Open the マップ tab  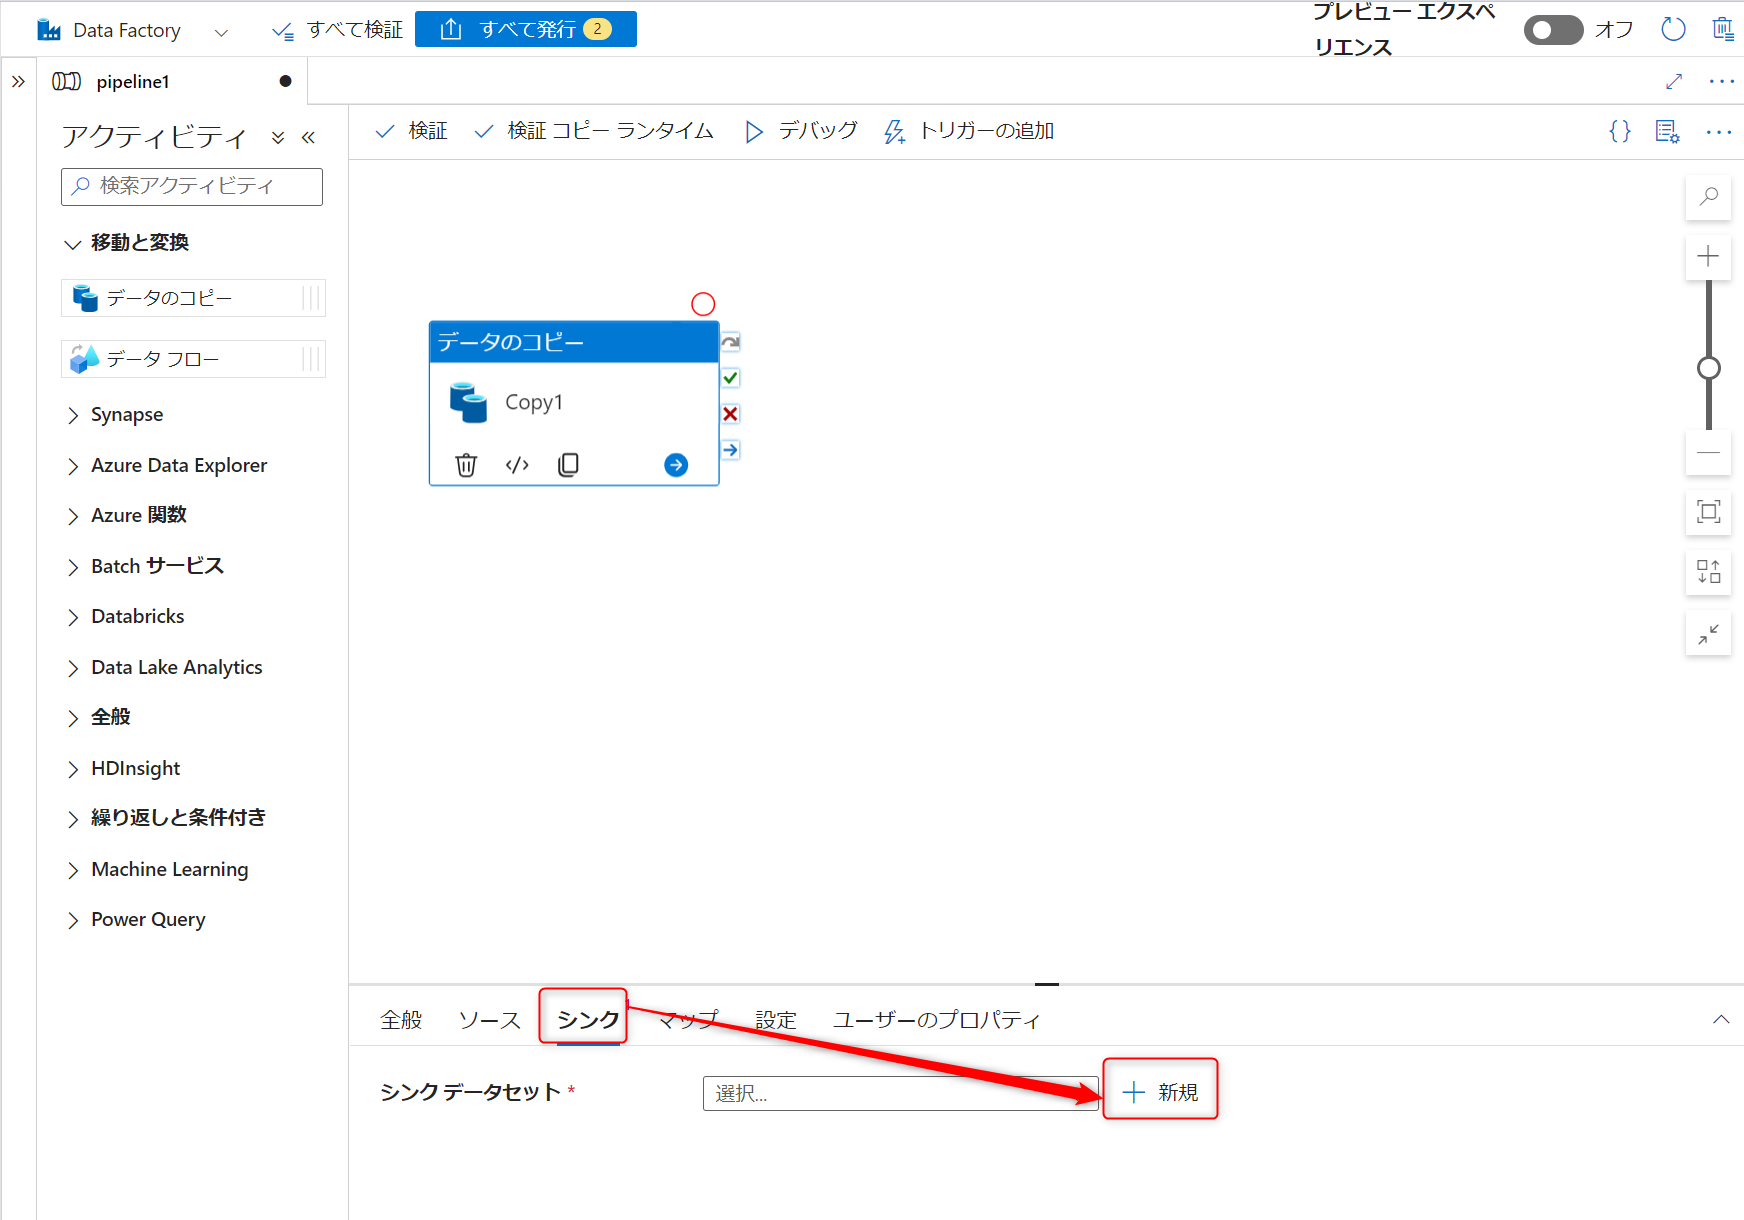click(x=688, y=1020)
